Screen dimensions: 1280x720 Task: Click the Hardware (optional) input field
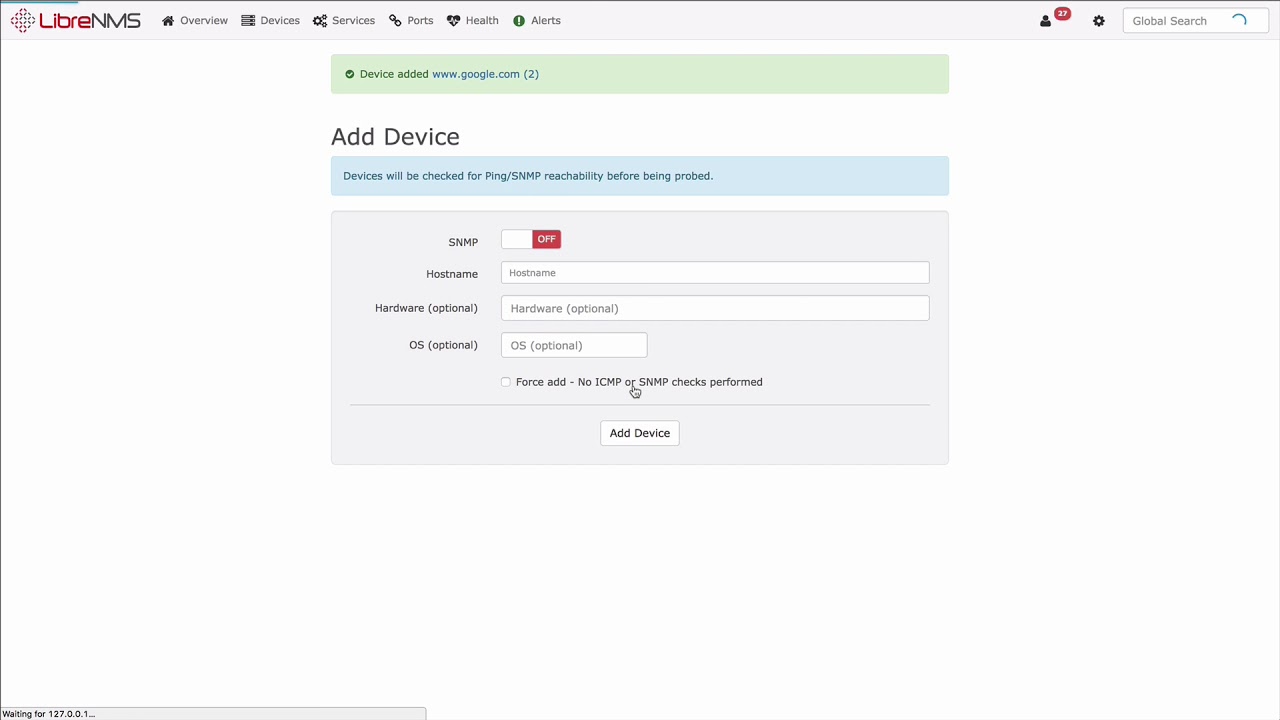pyautogui.click(x=715, y=308)
